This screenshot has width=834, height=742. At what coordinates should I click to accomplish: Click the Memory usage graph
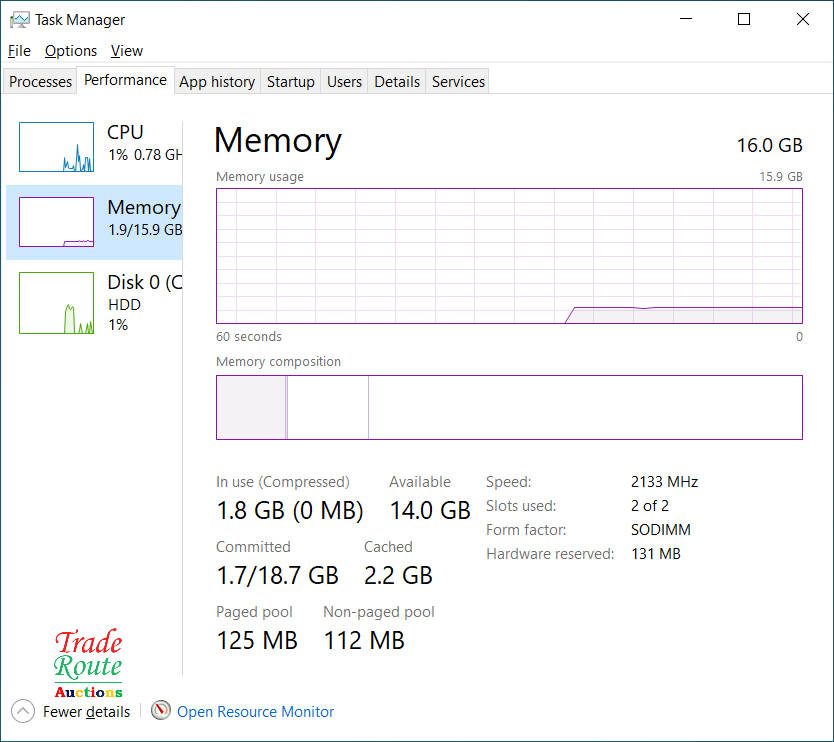point(509,256)
